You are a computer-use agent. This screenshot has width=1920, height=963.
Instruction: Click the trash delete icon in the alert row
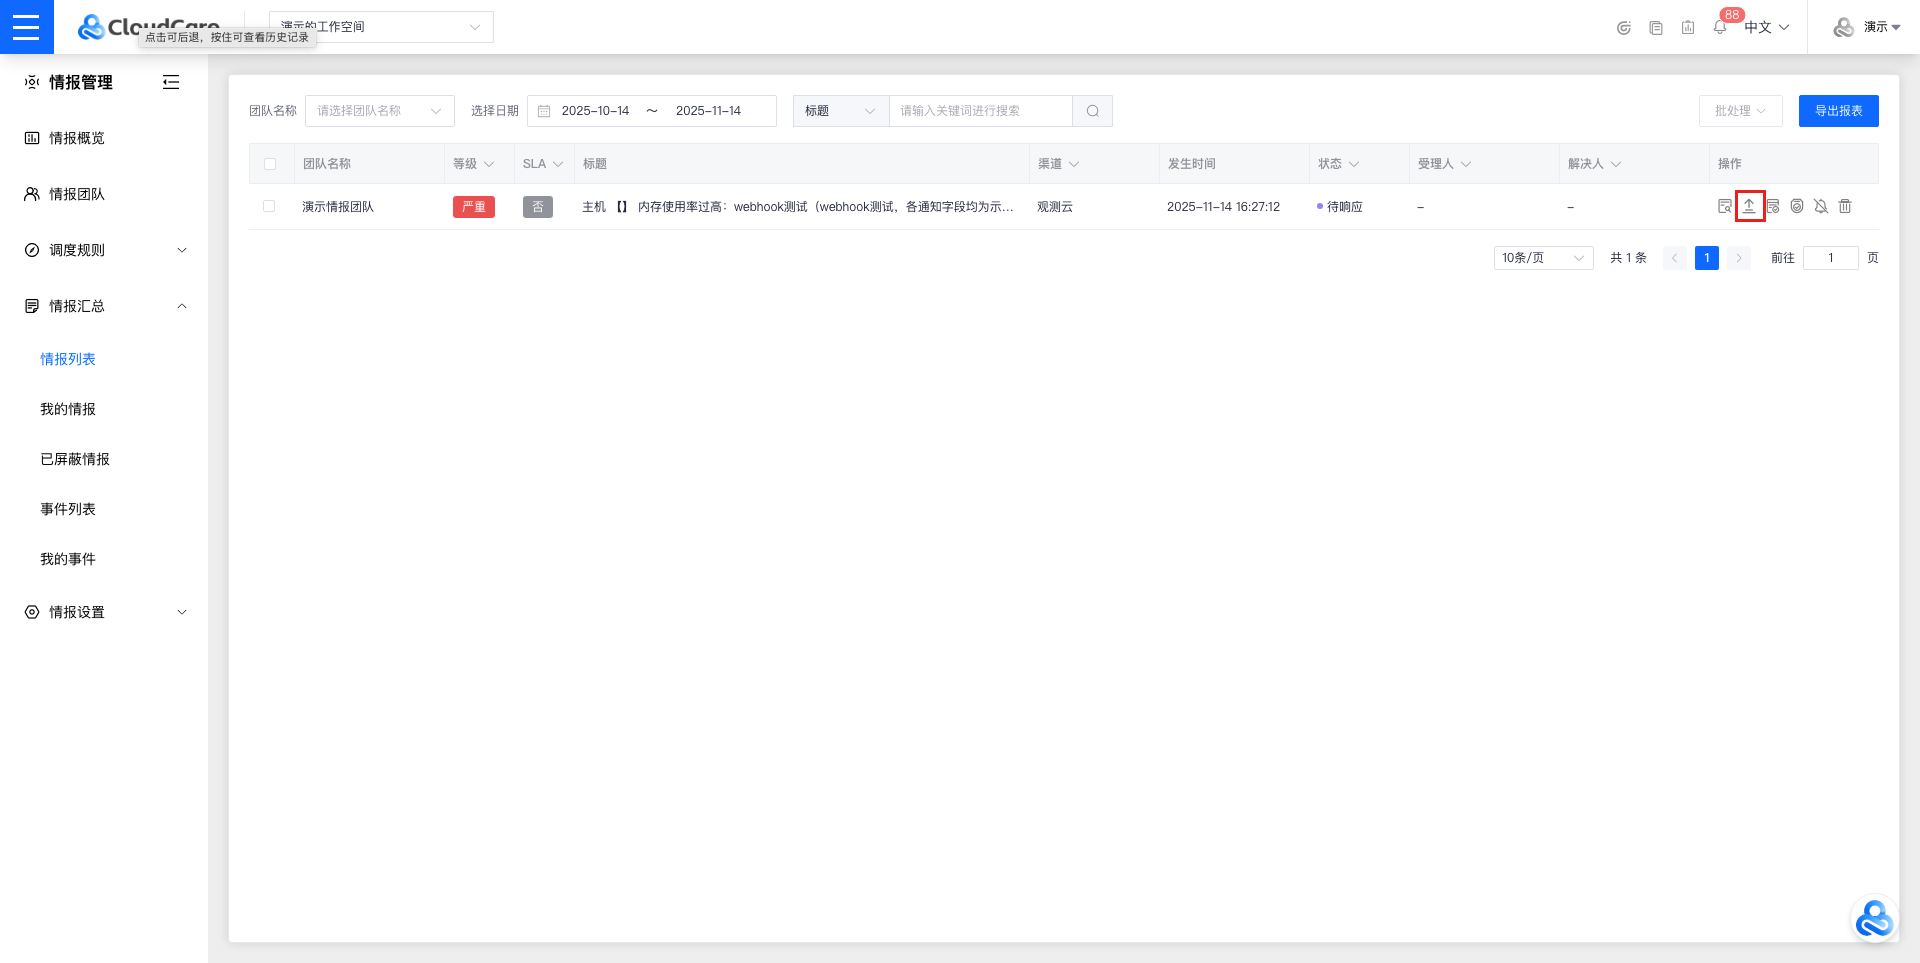pyautogui.click(x=1845, y=206)
